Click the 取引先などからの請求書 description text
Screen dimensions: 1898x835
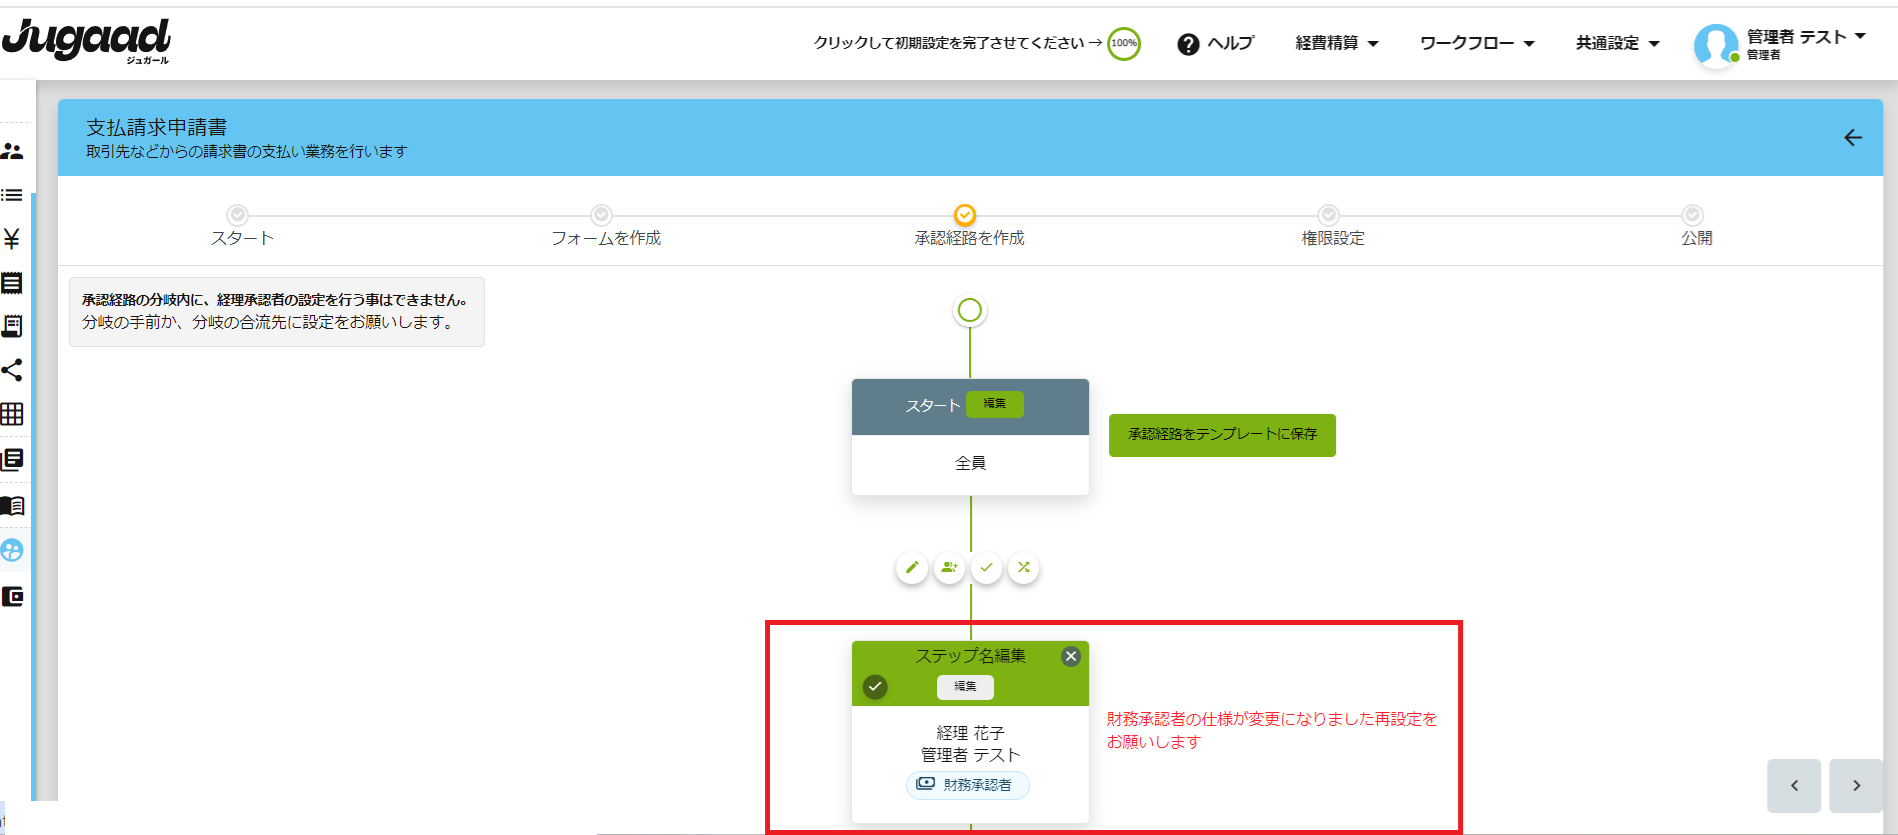click(247, 152)
